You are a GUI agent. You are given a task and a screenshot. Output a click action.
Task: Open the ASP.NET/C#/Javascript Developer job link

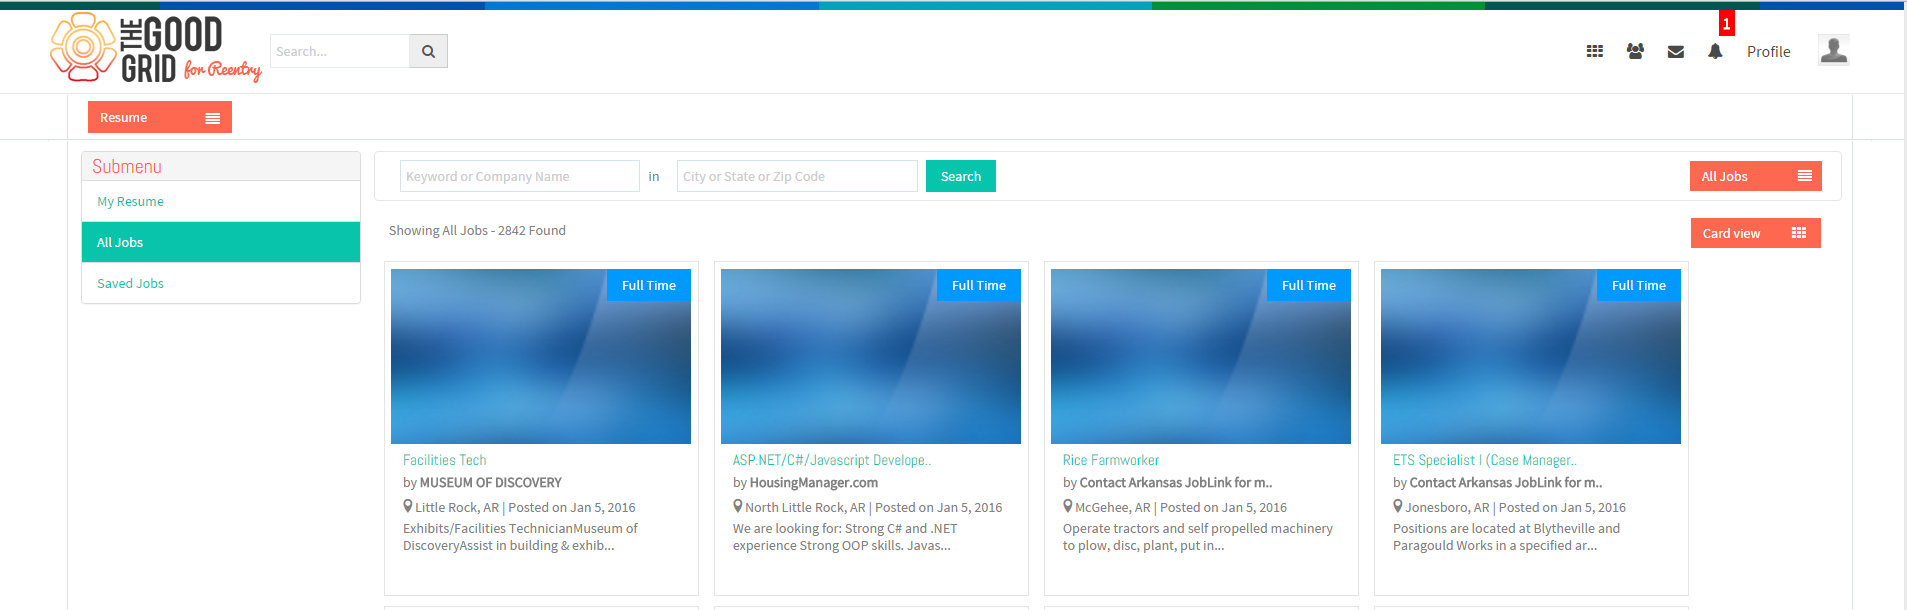[831, 460]
